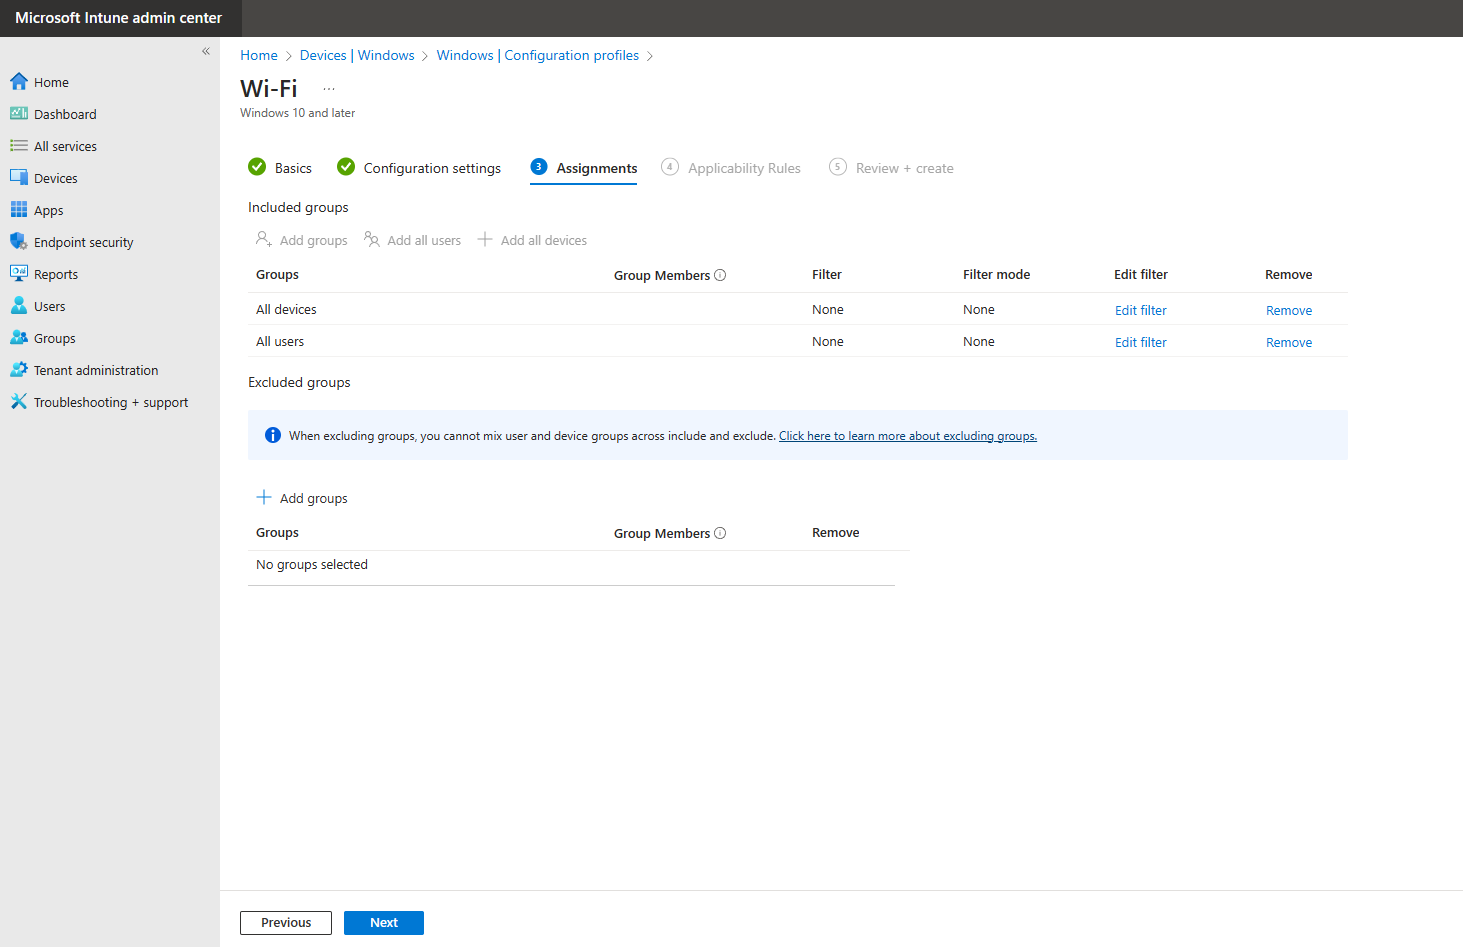Click the Configuration settings green checkmark icon
The height and width of the screenshot is (947, 1463).
(346, 166)
